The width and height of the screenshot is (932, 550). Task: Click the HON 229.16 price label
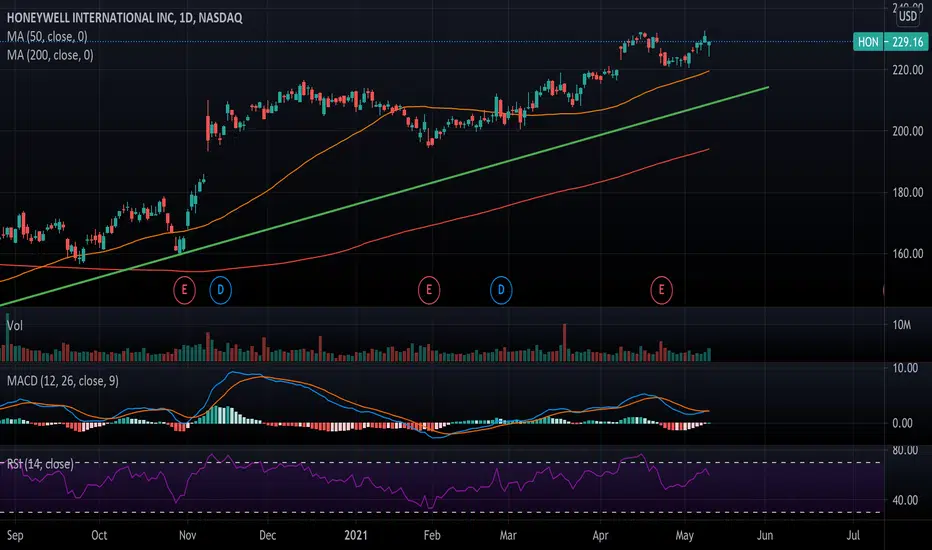pyautogui.click(x=890, y=42)
